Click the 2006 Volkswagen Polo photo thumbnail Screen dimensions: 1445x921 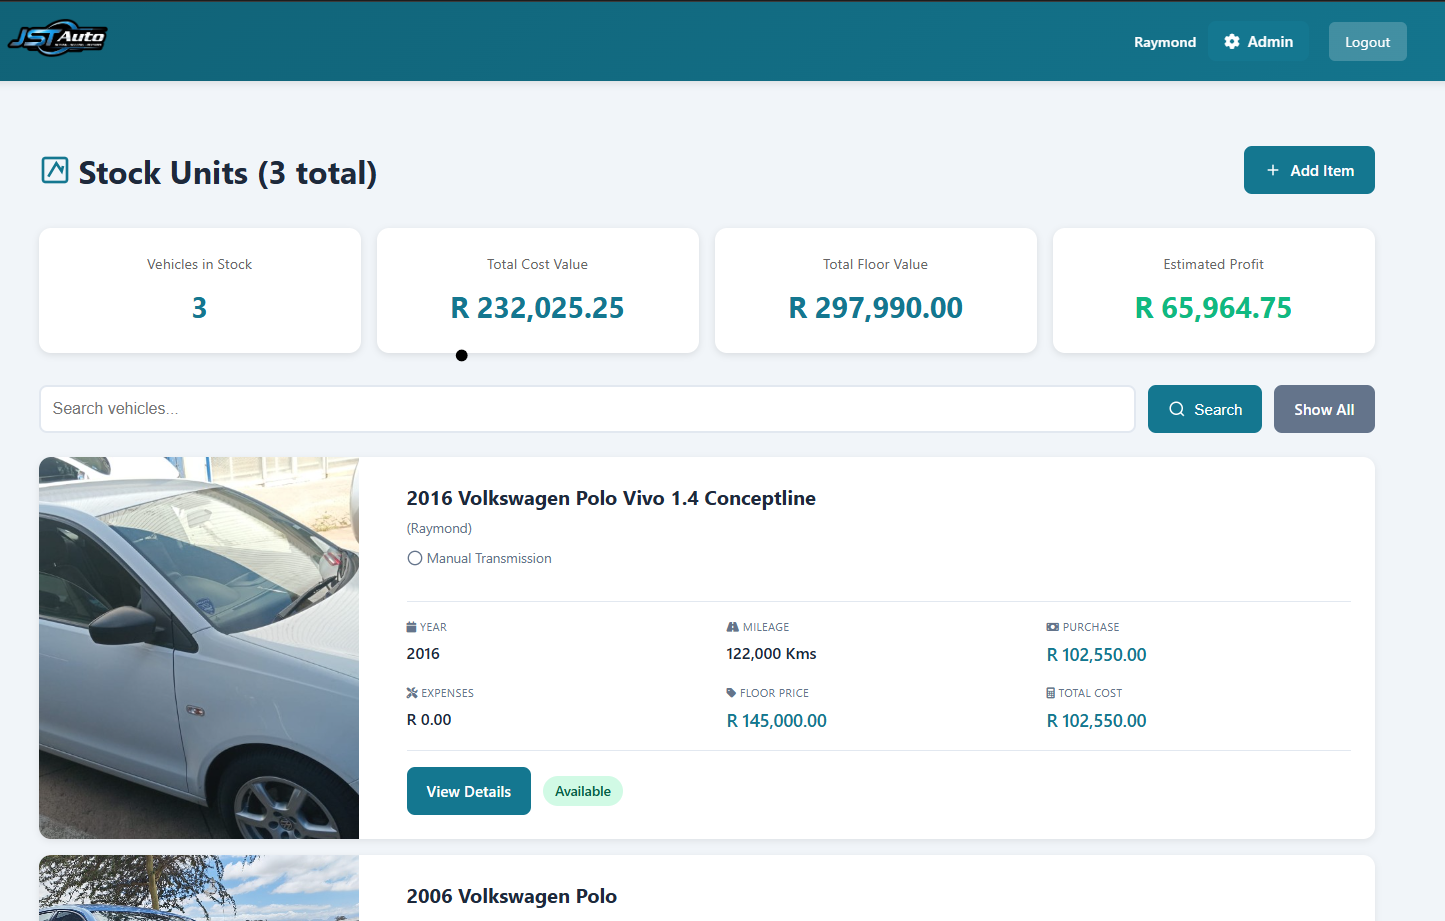pos(198,888)
